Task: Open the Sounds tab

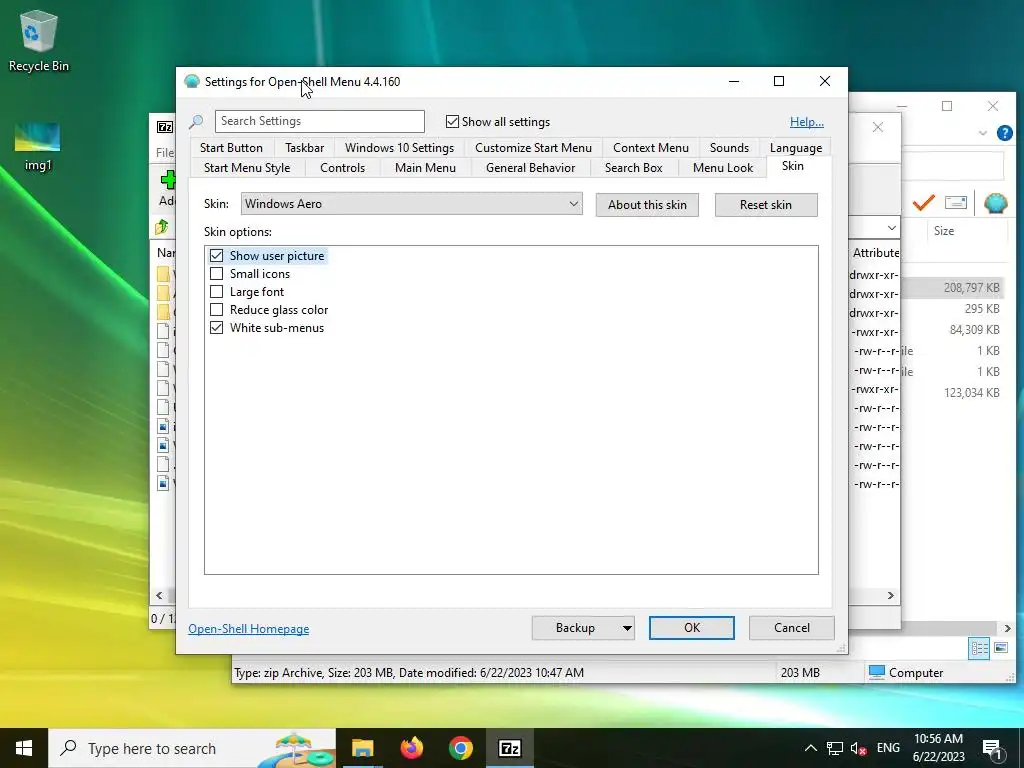Action: tap(729, 148)
